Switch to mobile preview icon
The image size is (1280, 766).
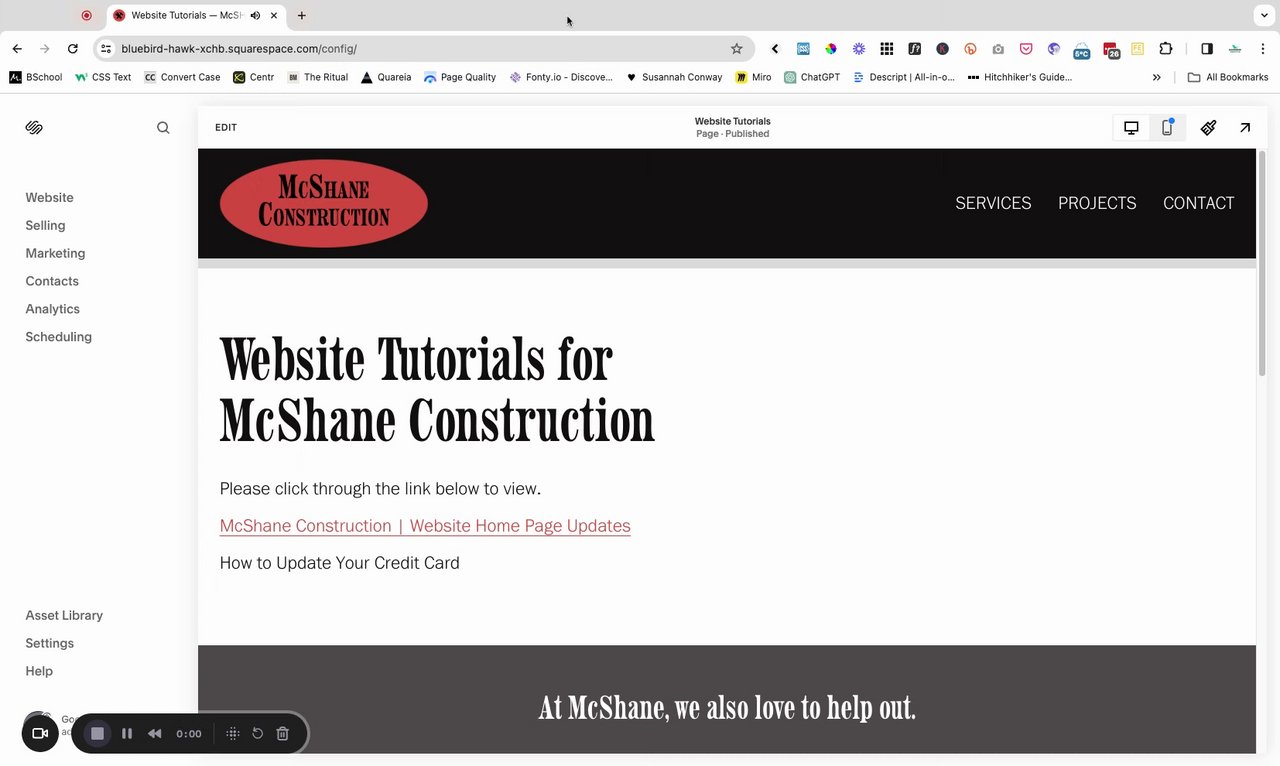coord(1167,127)
